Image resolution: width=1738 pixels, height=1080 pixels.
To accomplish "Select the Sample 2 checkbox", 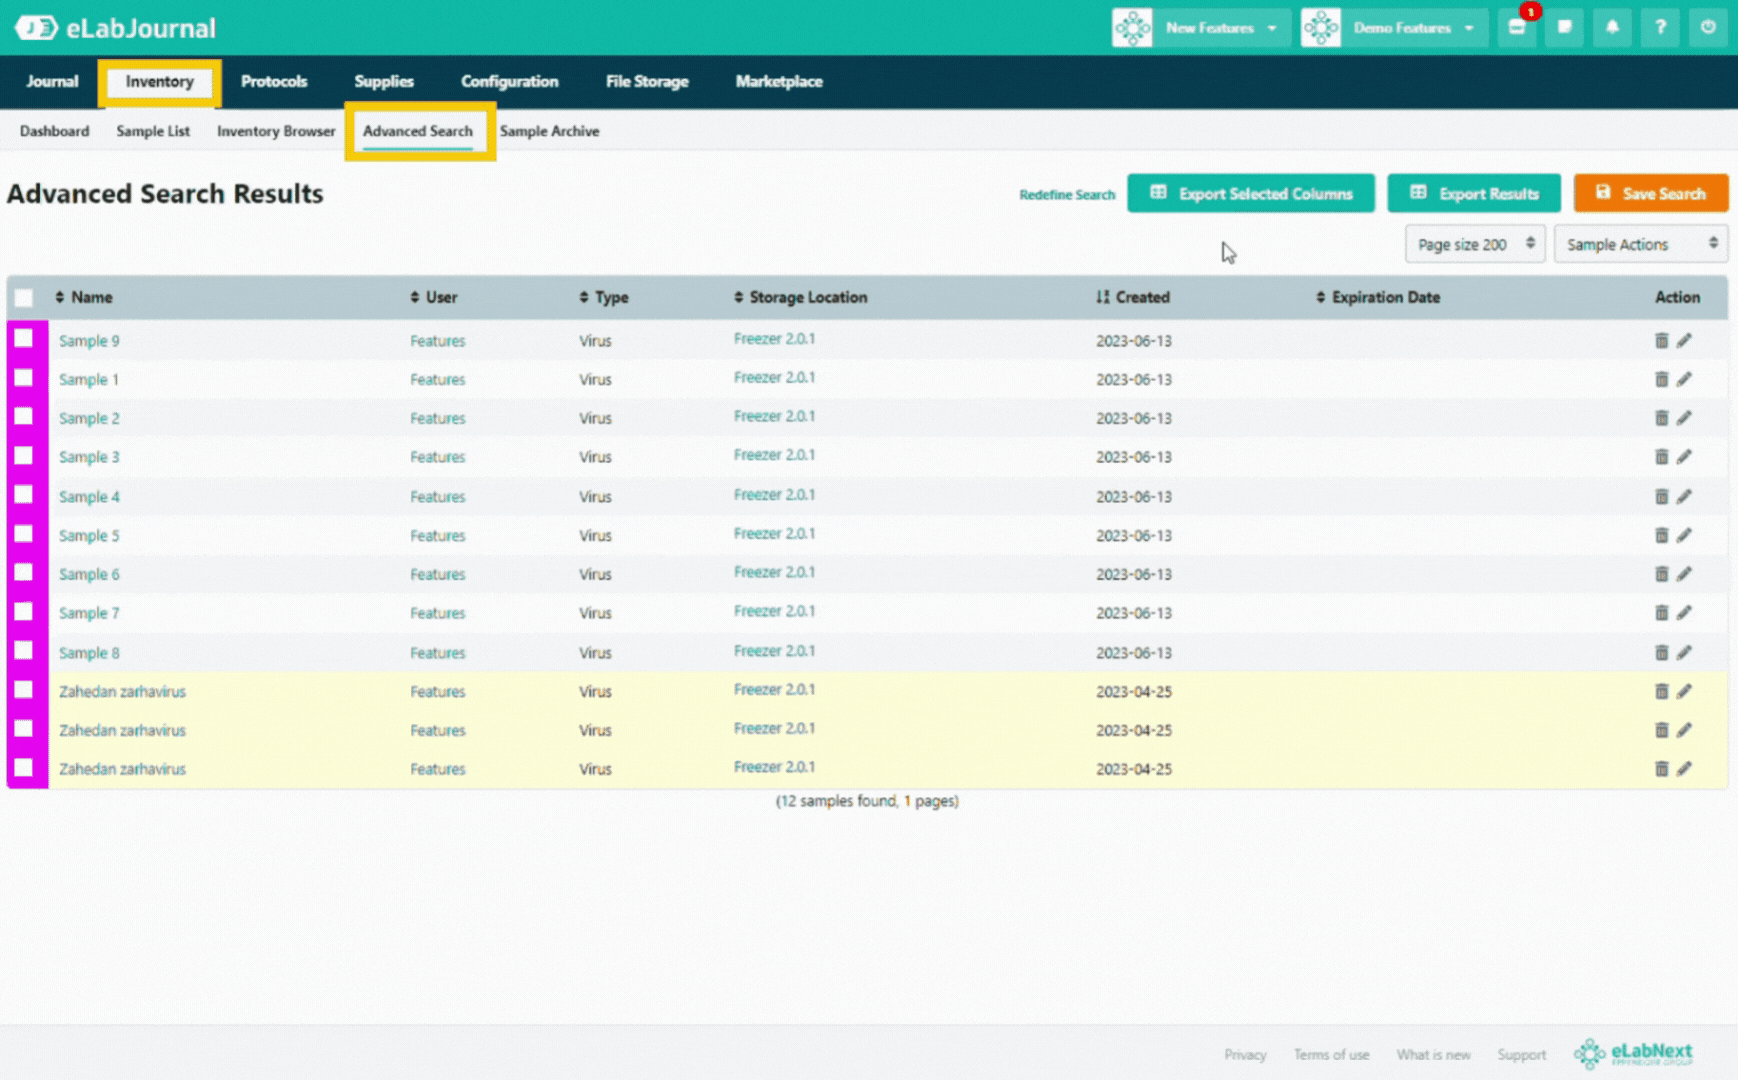I will click(24, 416).
